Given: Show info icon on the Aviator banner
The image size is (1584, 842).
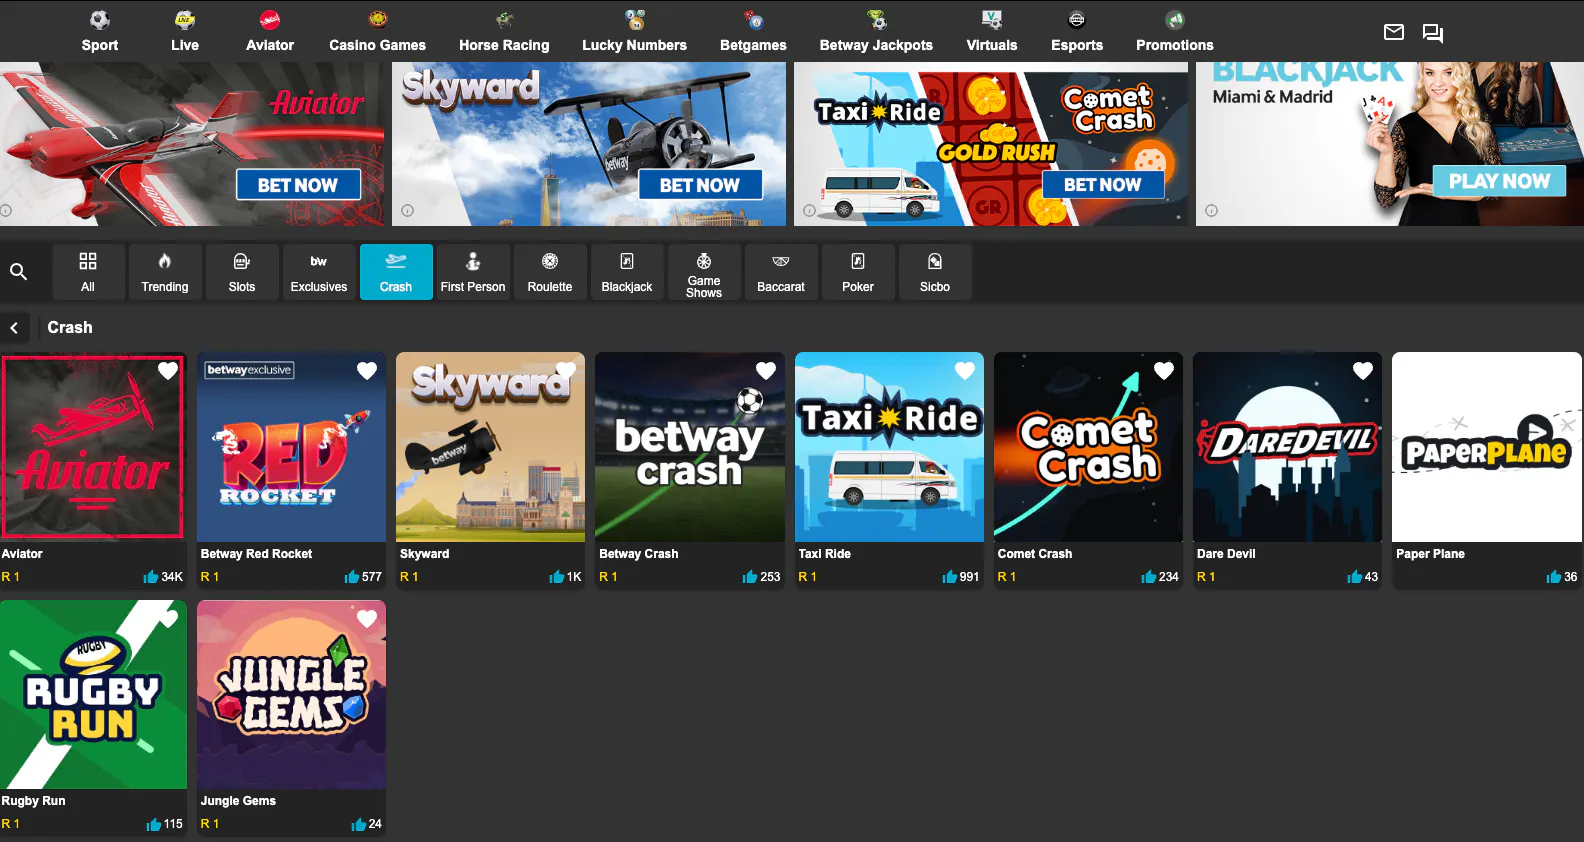Looking at the screenshot, I should 6,211.
